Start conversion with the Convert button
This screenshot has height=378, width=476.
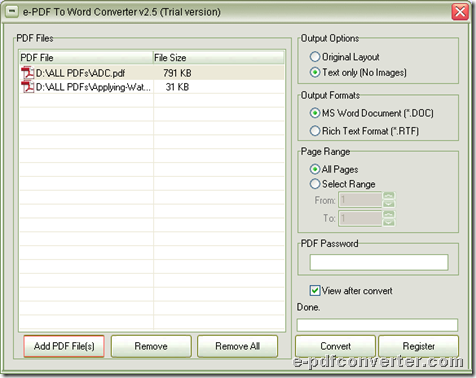coord(335,346)
